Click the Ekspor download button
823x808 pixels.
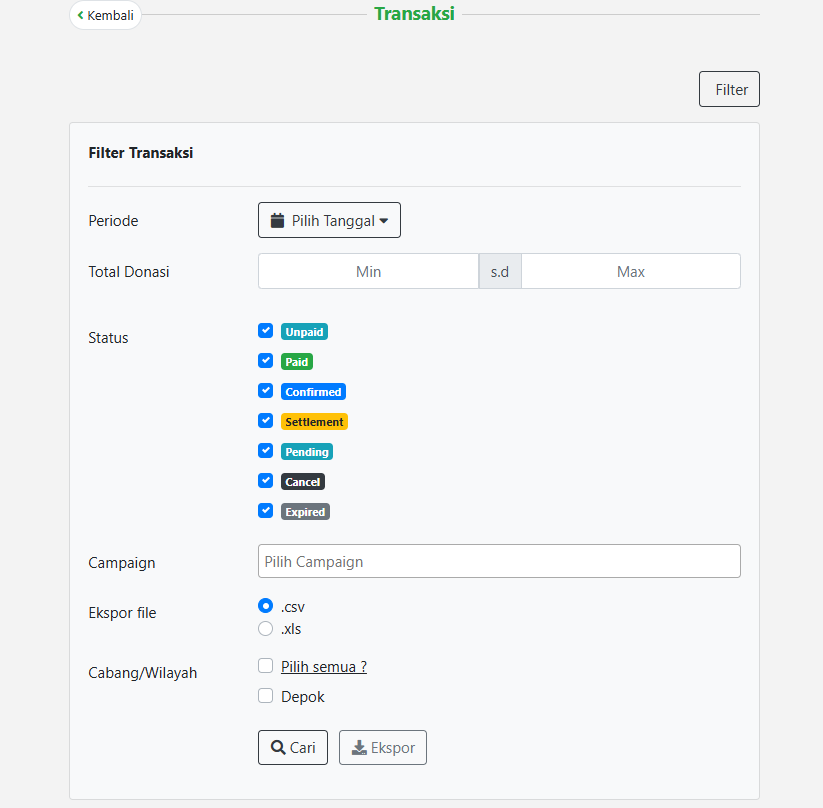pyautogui.click(x=382, y=747)
